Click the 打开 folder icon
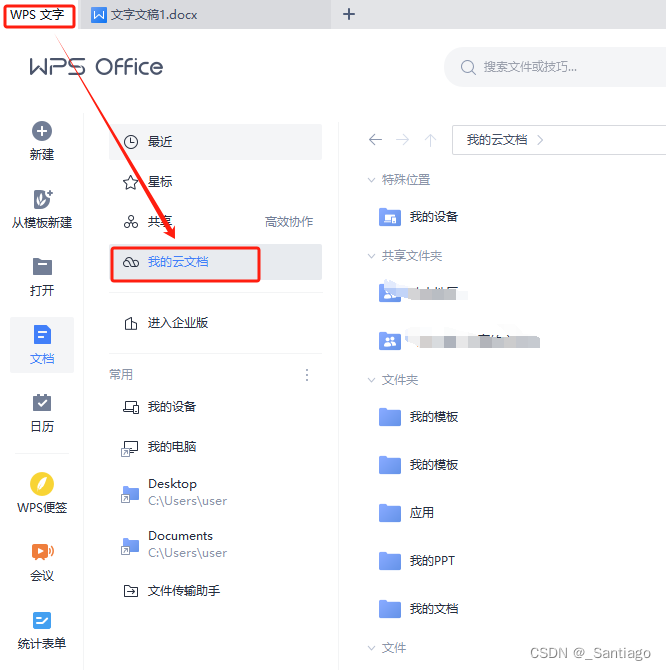The image size is (666, 670). pyautogui.click(x=42, y=267)
